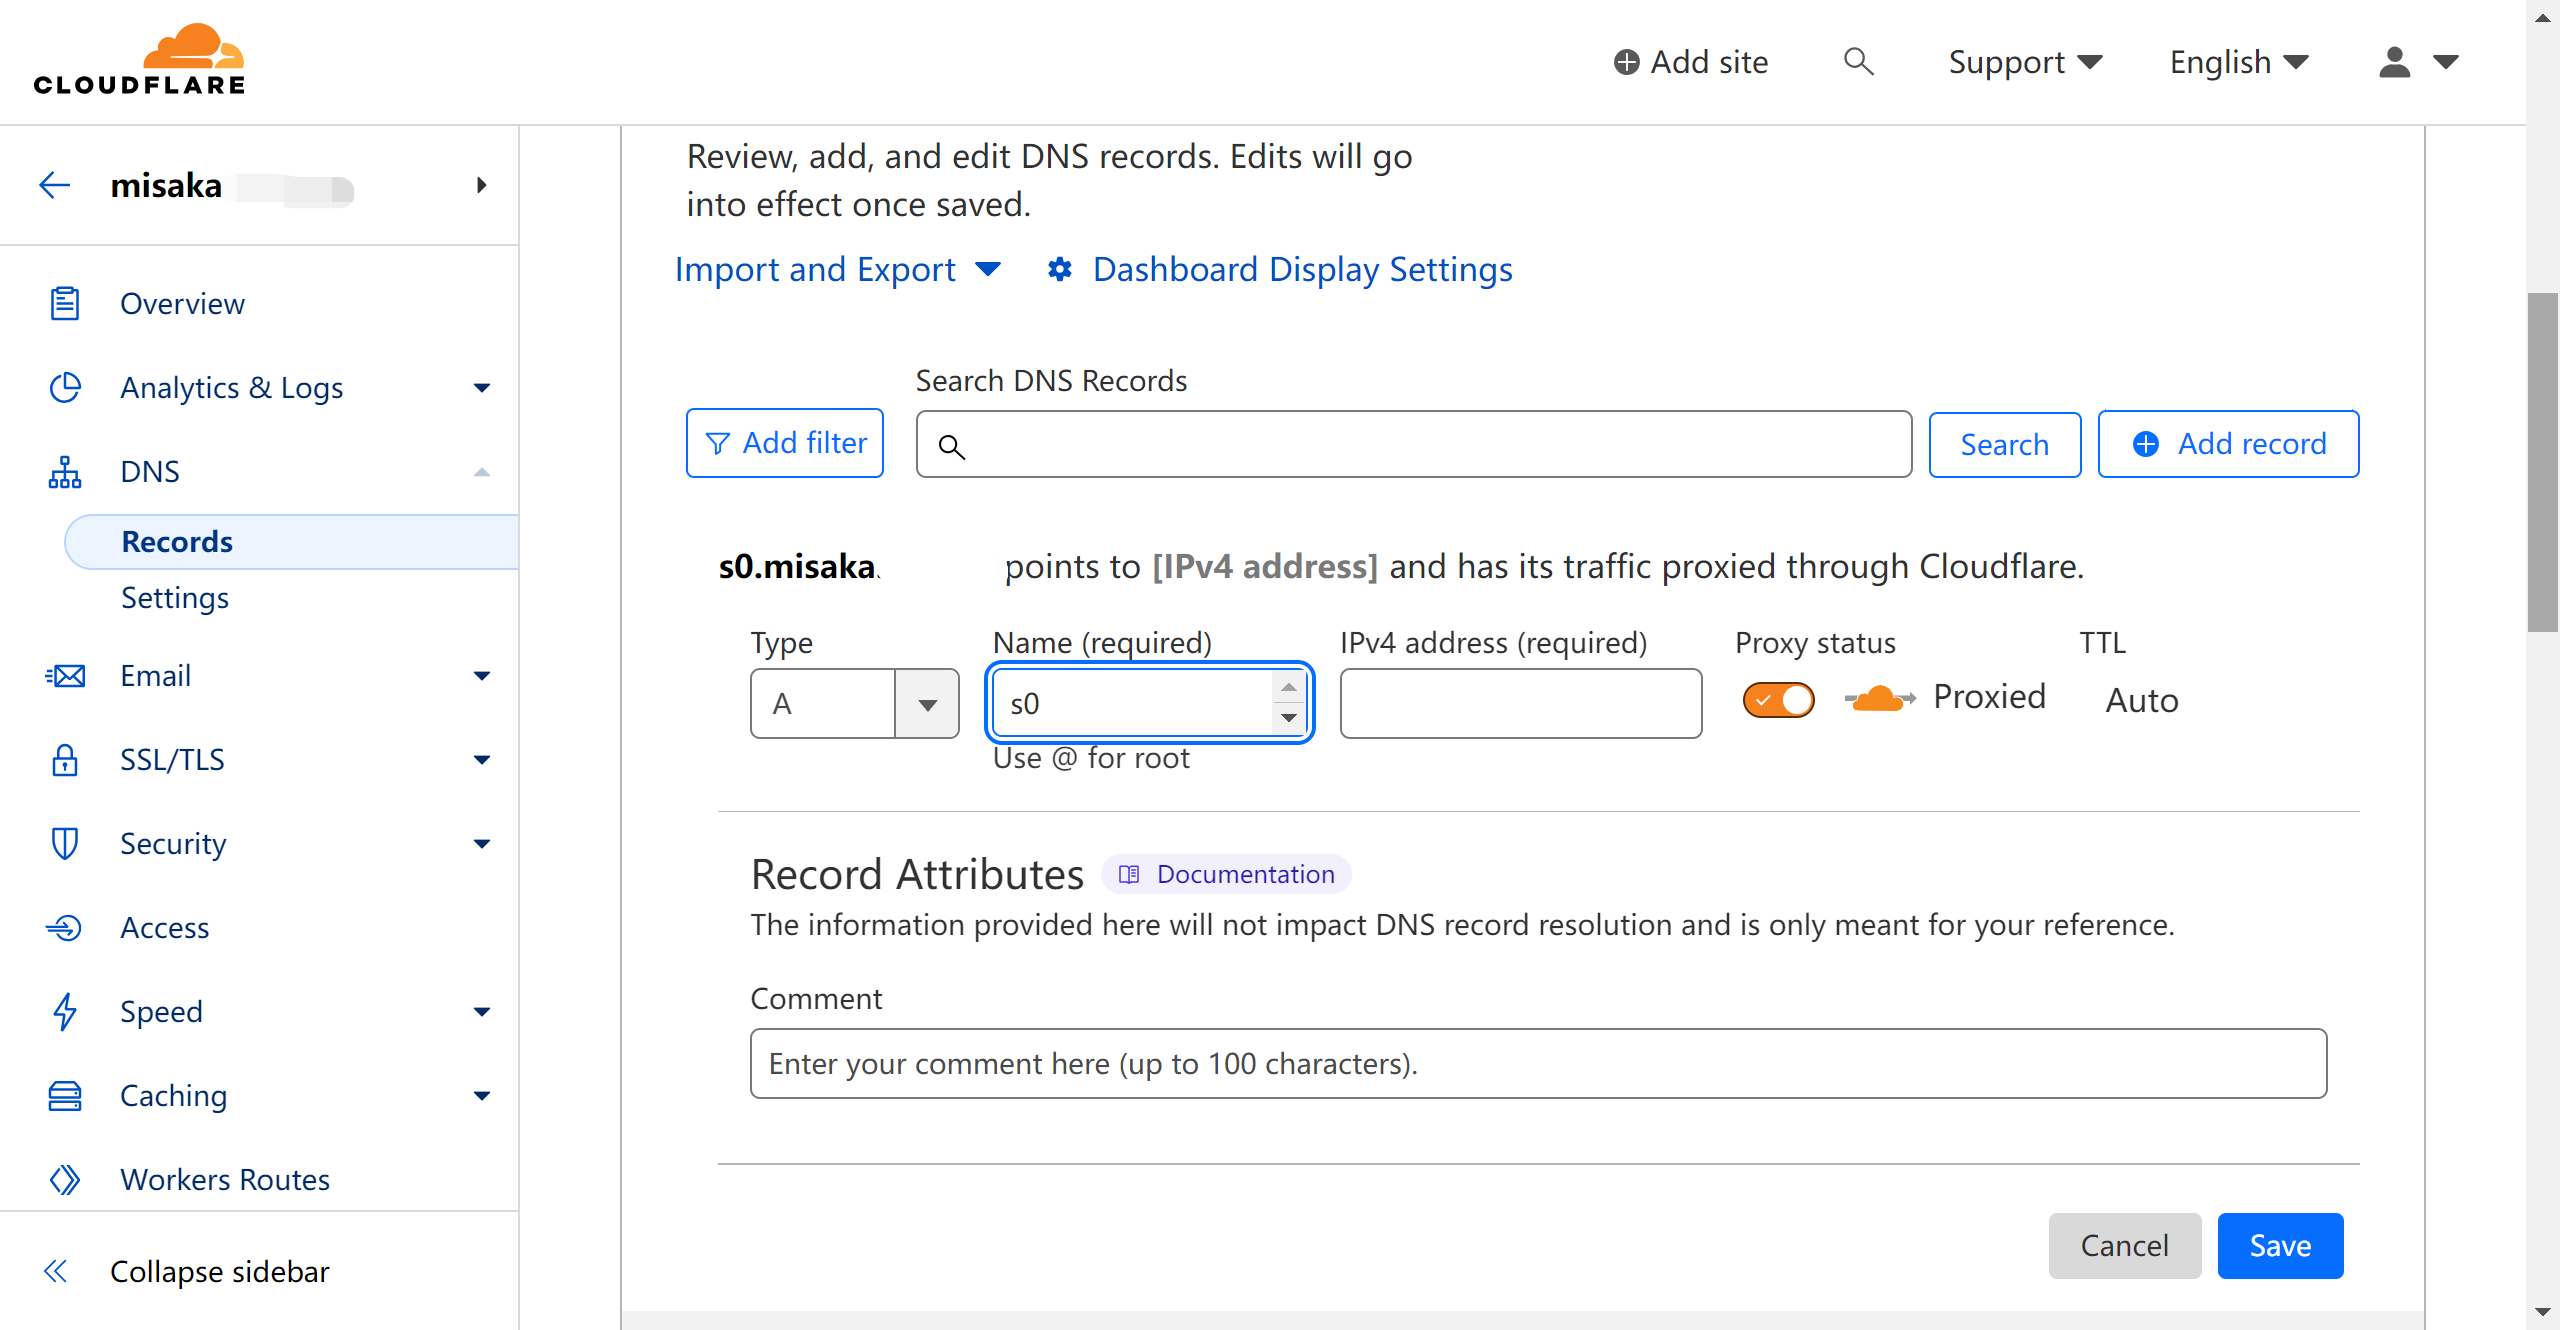The image size is (2560, 1330).
Task: Click the Cloudflare logo
Action: pyautogui.click(x=139, y=60)
